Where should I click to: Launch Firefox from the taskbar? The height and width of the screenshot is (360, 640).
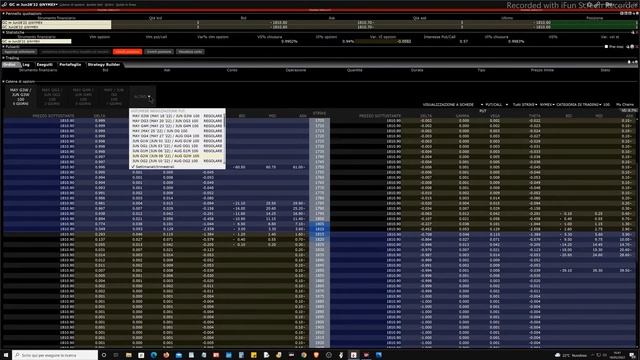pyautogui.click(x=166, y=355)
